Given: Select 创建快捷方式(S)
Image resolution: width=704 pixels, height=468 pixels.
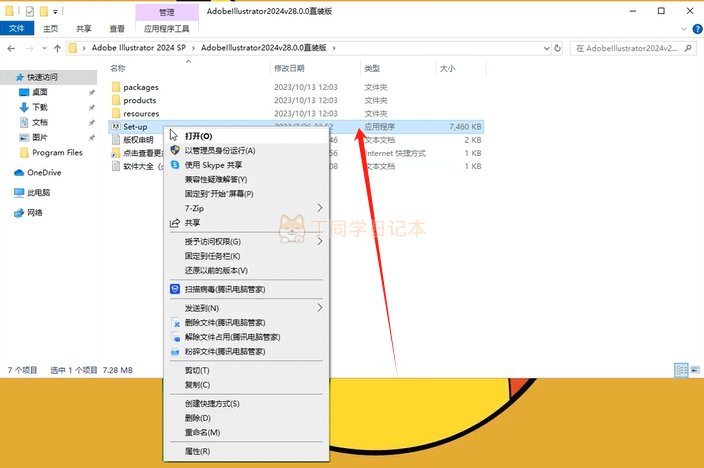Looking at the screenshot, I should tap(246, 403).
